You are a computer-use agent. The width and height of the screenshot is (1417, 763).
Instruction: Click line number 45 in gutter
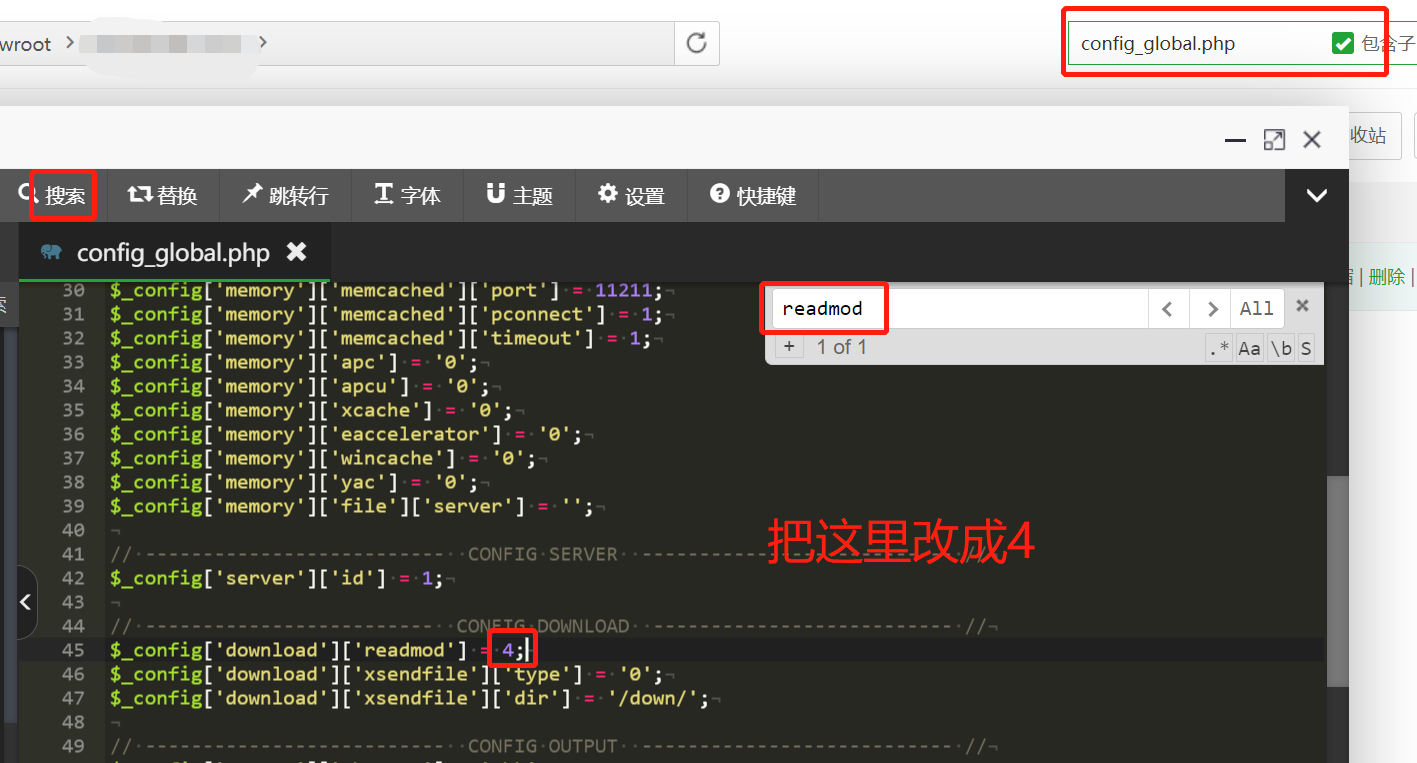coord(73,651)
